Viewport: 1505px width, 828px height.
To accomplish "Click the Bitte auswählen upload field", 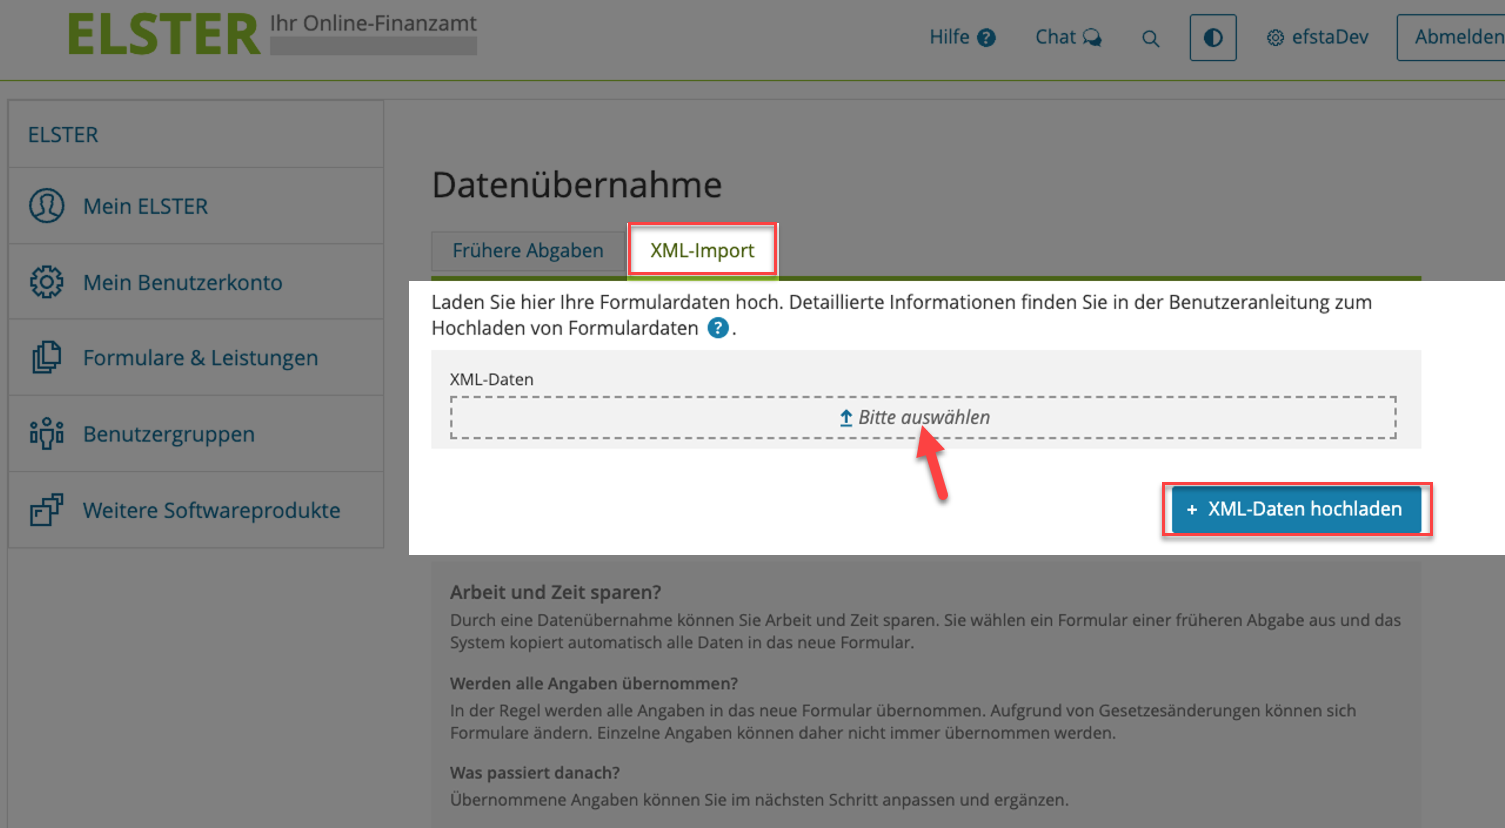I will coord(923,418).
